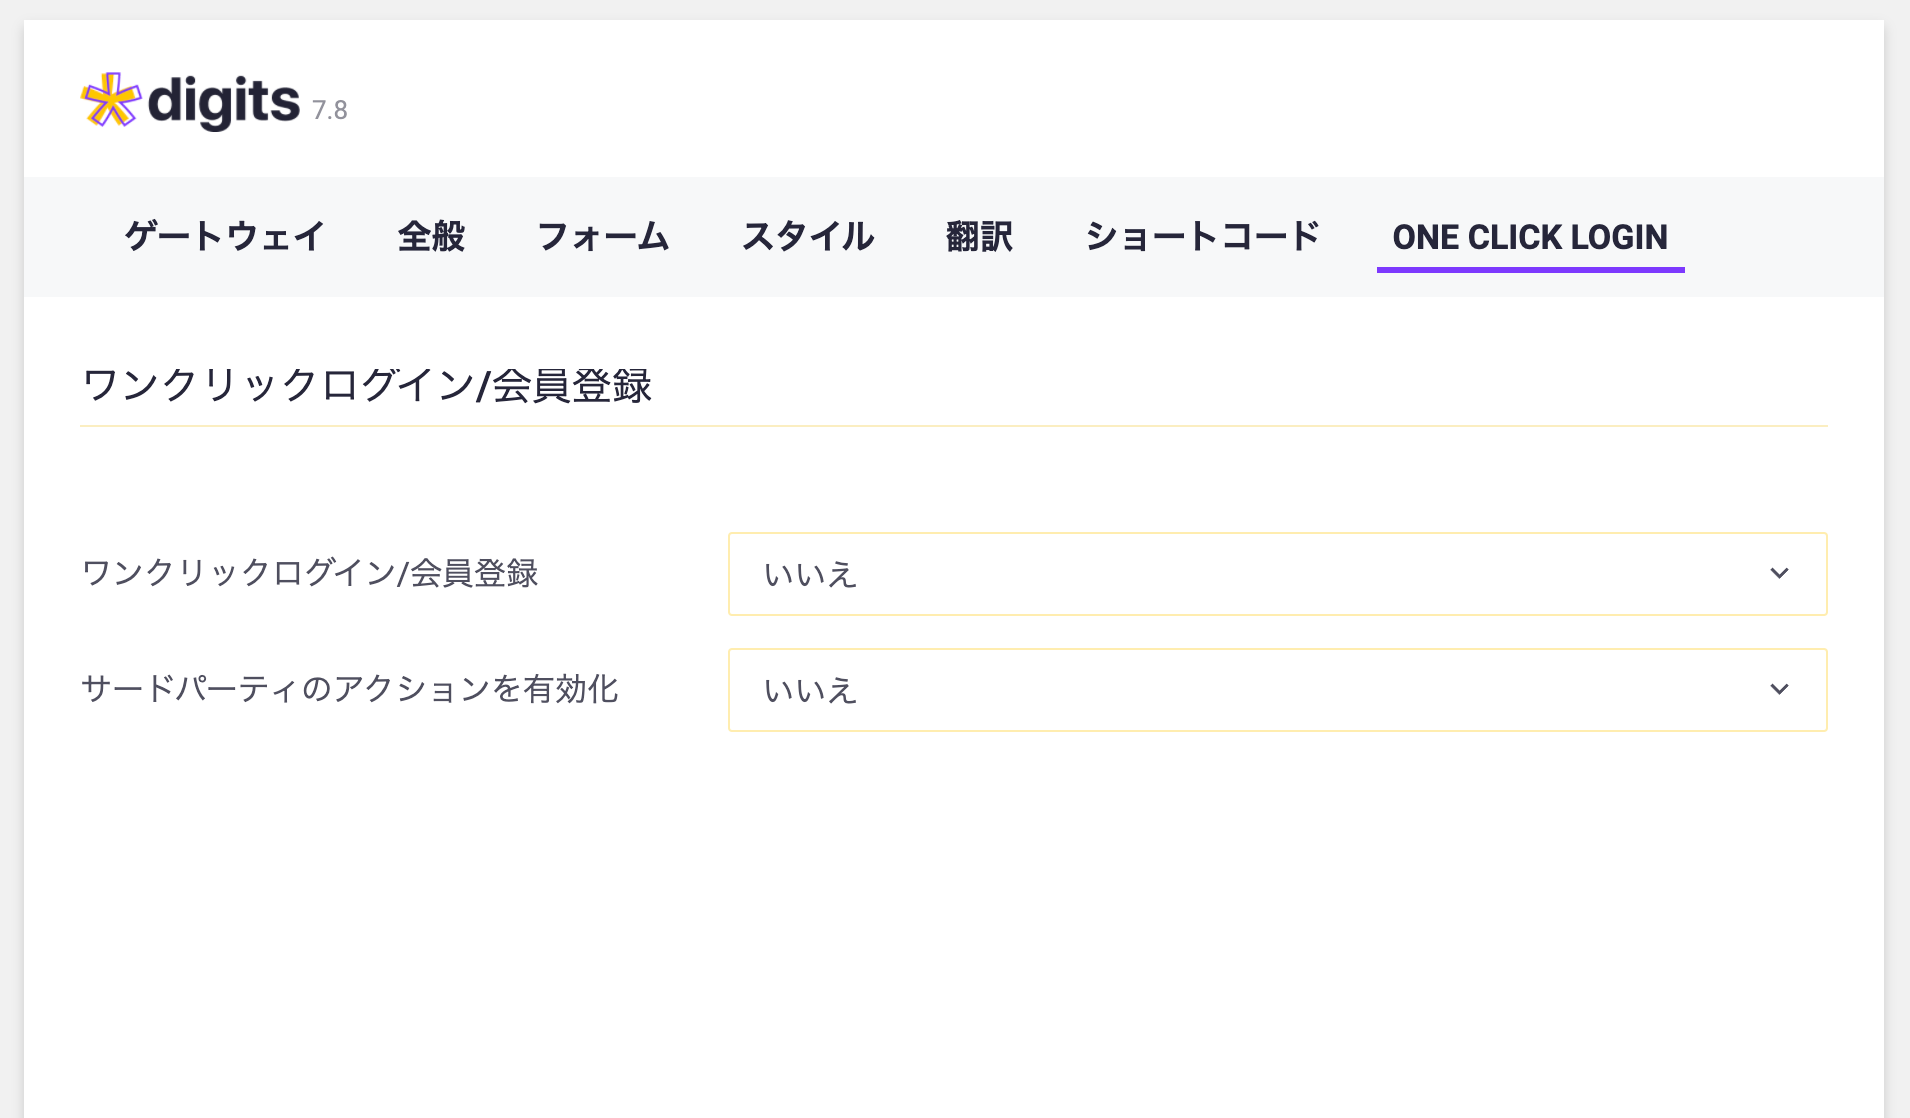Select the いいえ value in second dropdown
Viewport: 1910px width, 1118px height.
pyautogui.click(x=810, y=691)
